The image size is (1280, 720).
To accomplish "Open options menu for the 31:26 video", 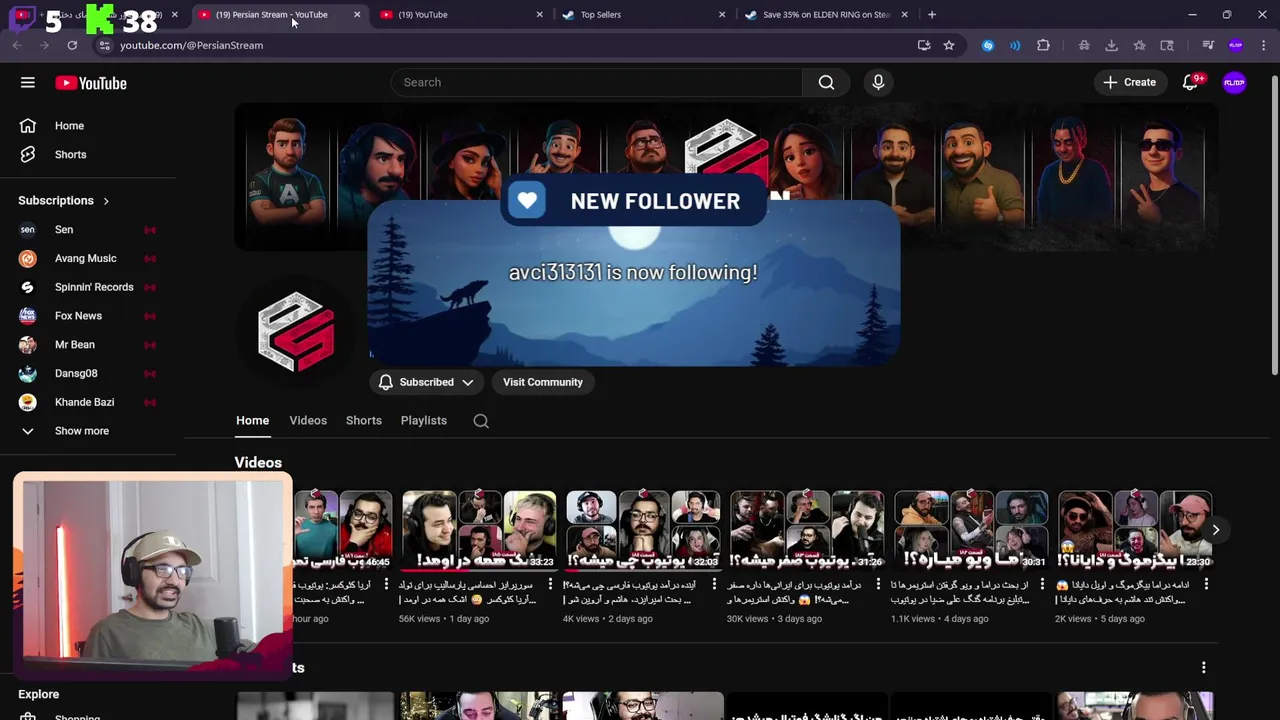I will pos(878,585).
